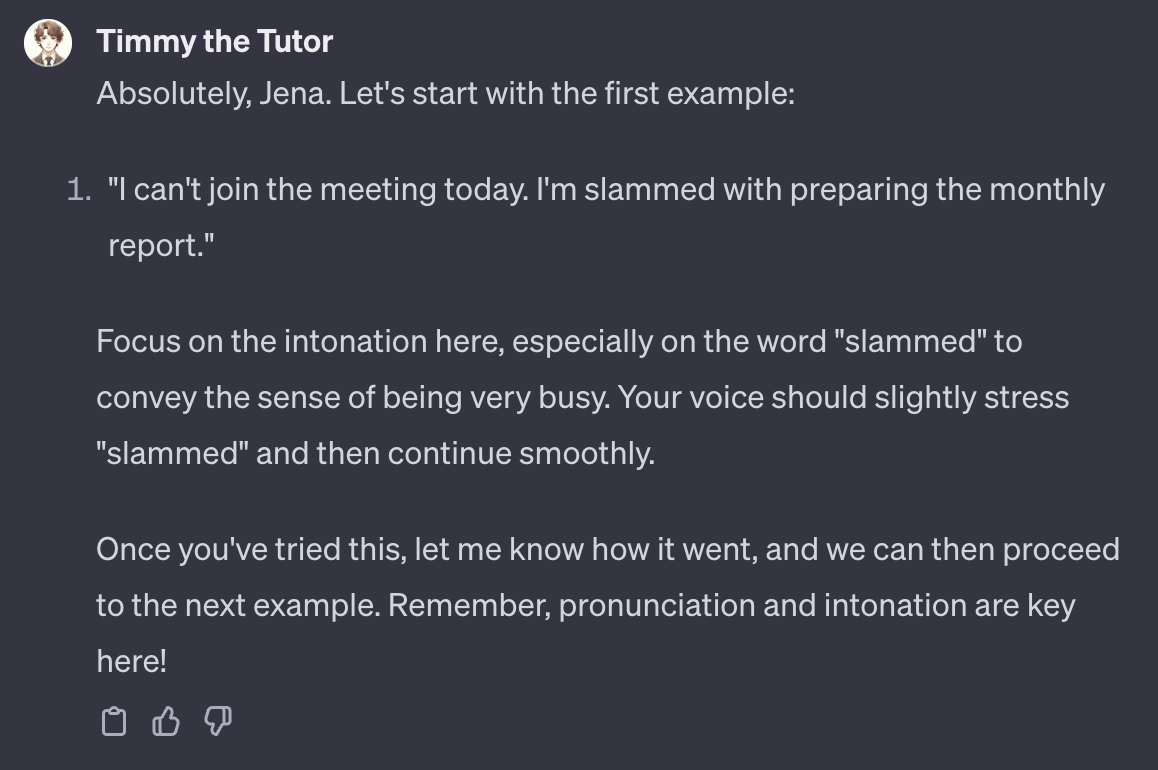This screenshot has width=1158, height=770.
Task: Click the copy message clipboard icon
Action: tap(115, 720)
